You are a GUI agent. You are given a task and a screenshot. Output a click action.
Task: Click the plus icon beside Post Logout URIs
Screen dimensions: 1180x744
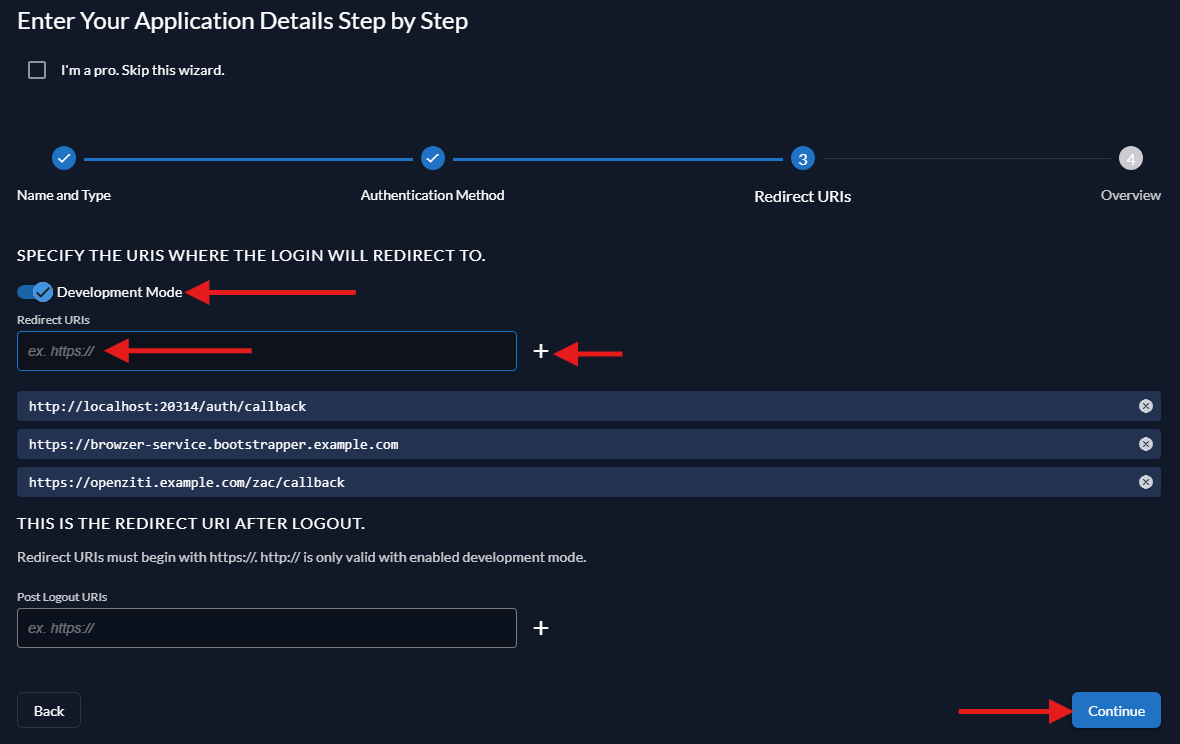tap(541, 627)
